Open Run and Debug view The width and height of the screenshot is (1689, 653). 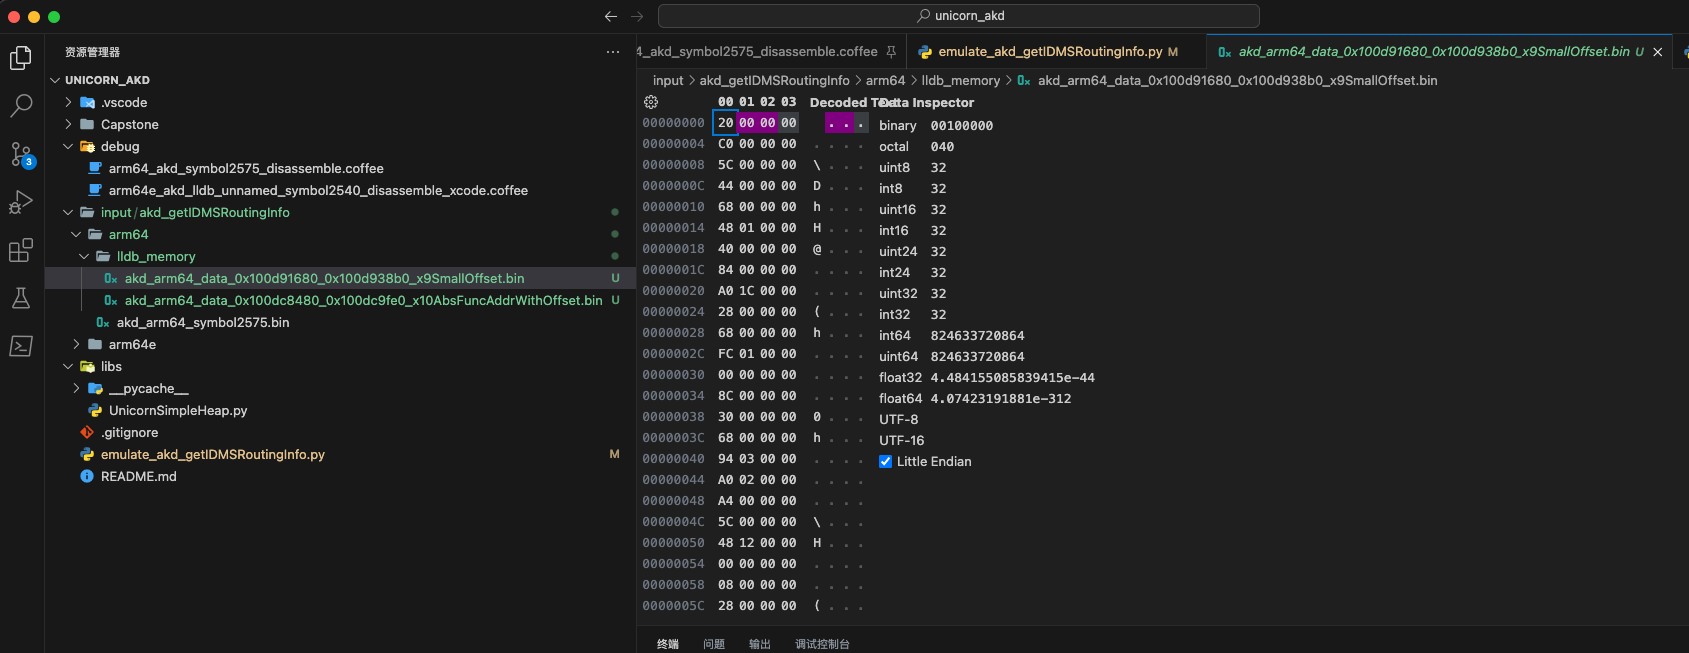pyautogui.click(x=21, y=202)
